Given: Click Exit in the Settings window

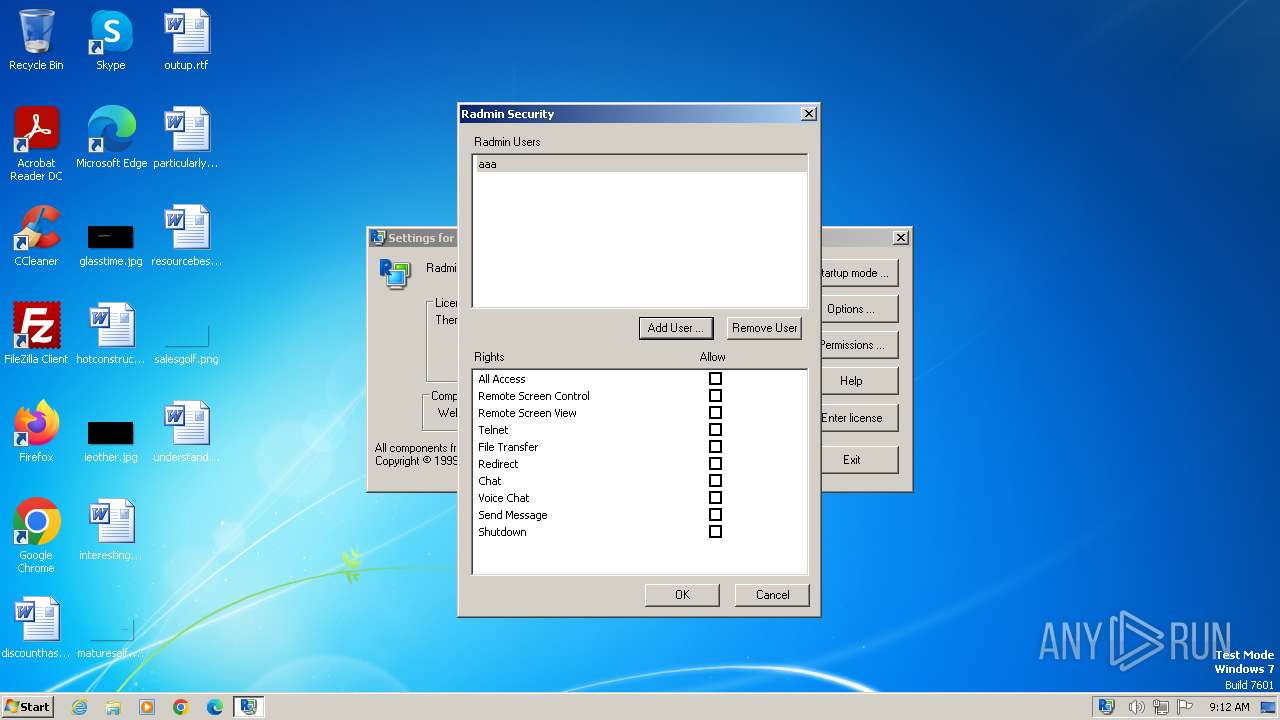Looking at the screenshot, I should [x=859, y=460].
